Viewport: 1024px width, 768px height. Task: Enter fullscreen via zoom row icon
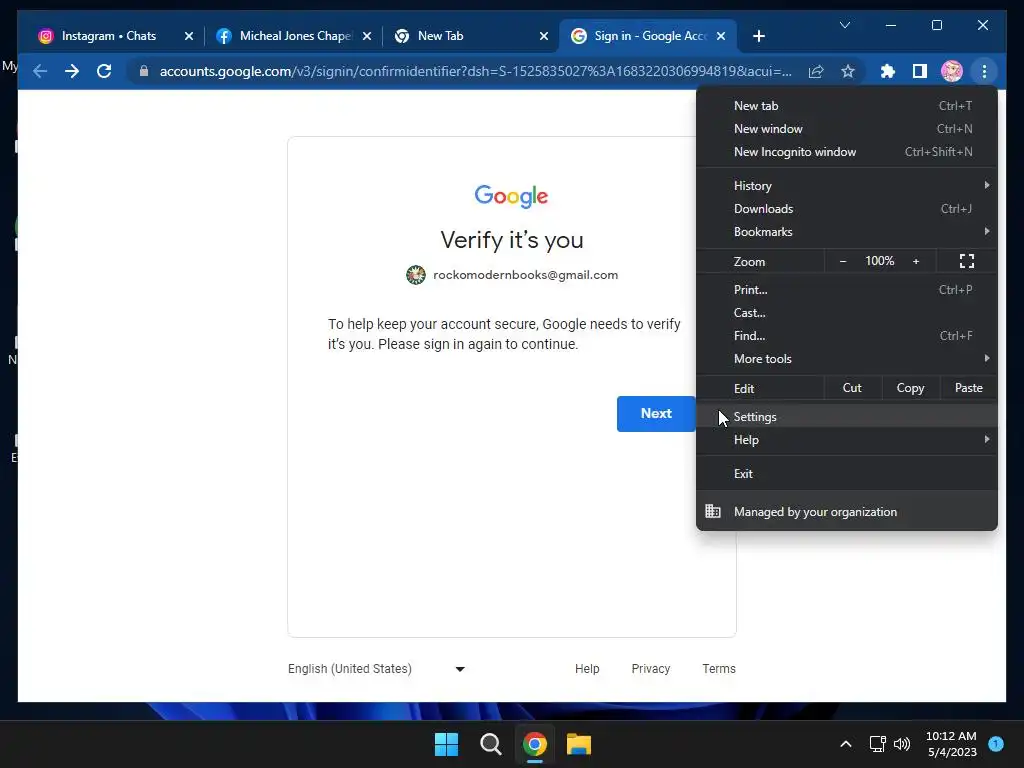click(x=967, y=261)
